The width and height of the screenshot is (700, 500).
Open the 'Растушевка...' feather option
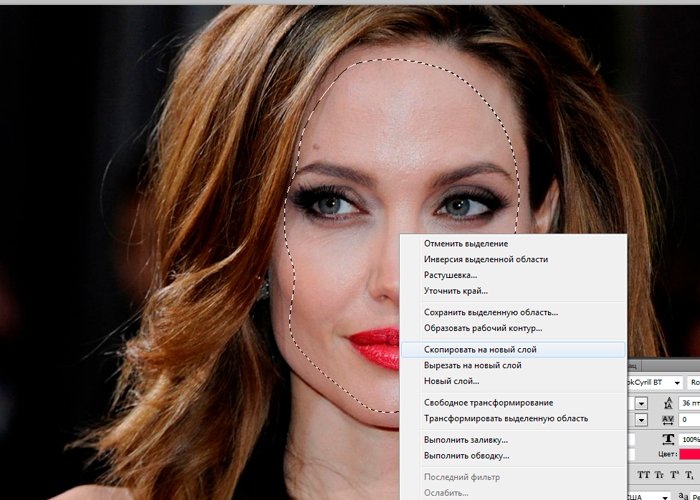coord(513,275)
